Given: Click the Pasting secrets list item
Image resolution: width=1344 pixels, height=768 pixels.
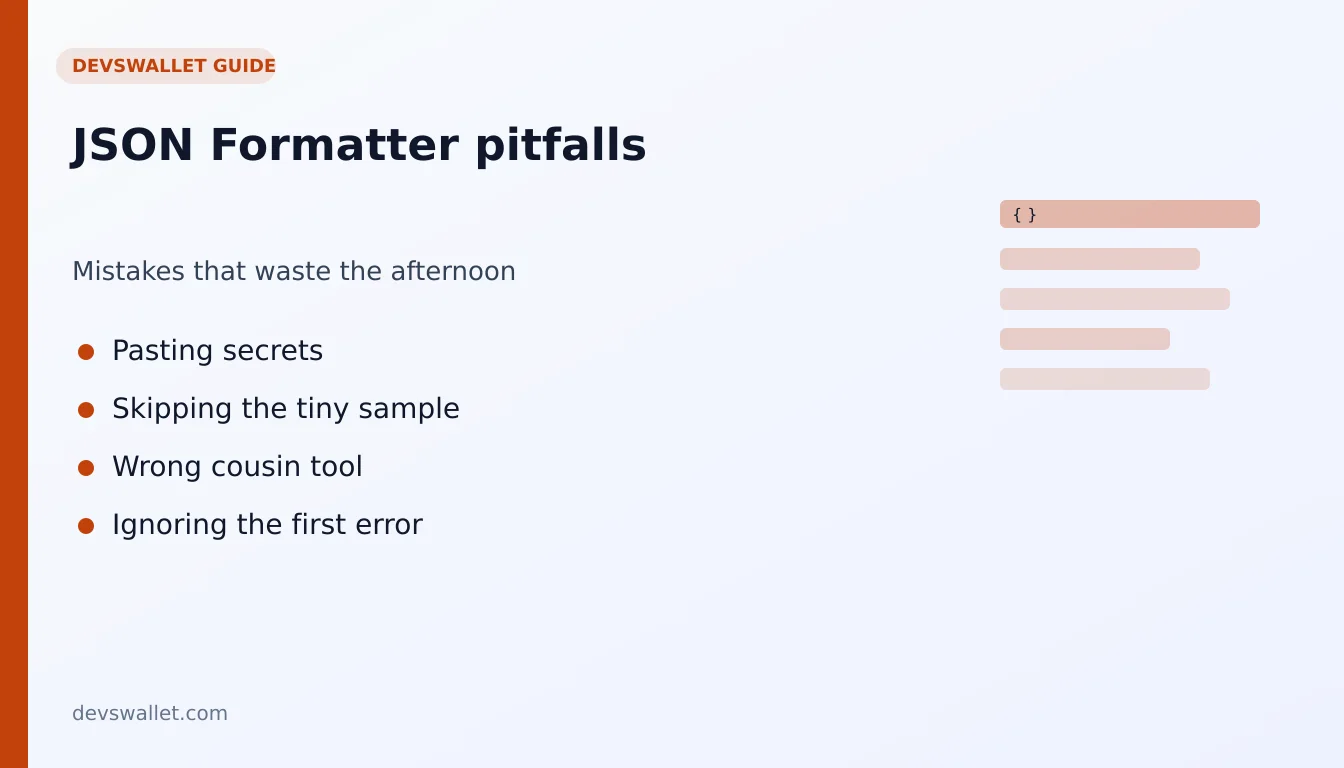Looking at the screenshot, I should click(x=217, y=351).
